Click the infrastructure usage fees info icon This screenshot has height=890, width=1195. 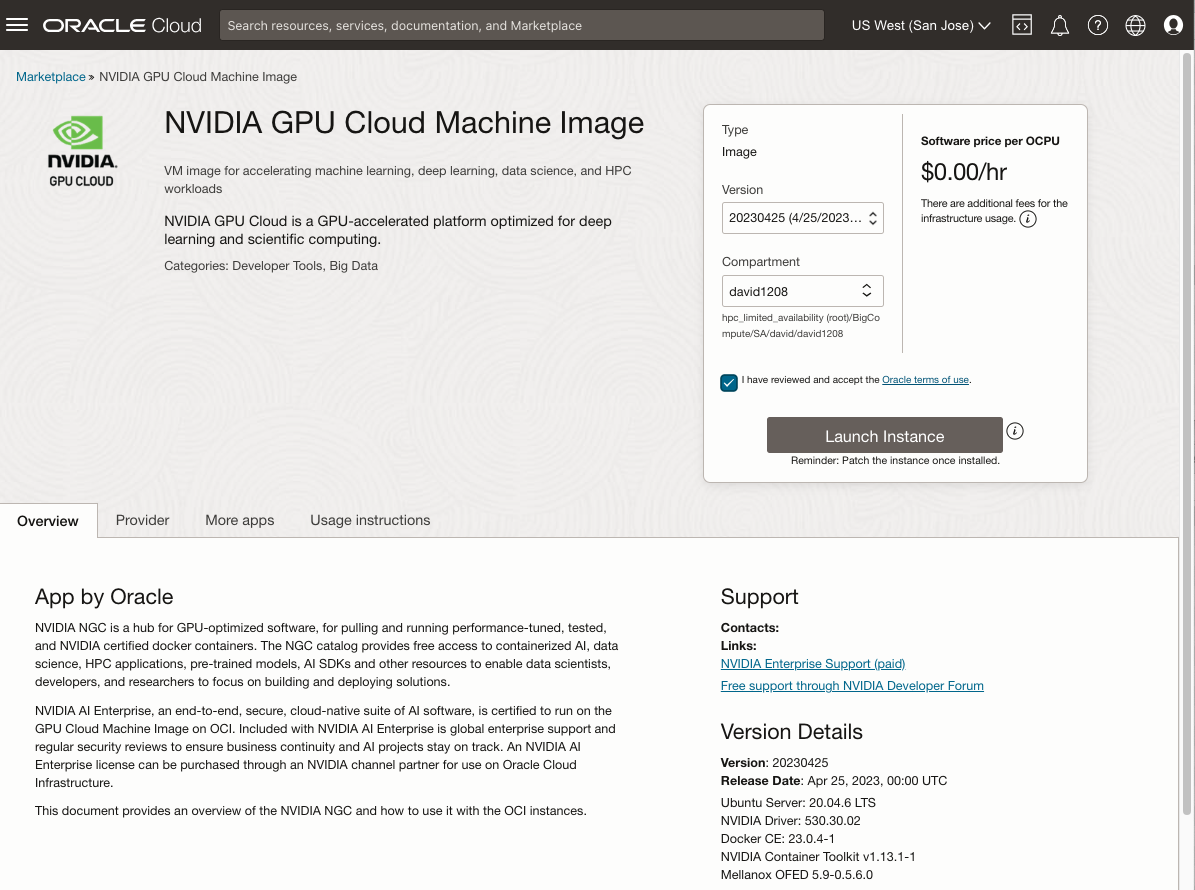1031,218
